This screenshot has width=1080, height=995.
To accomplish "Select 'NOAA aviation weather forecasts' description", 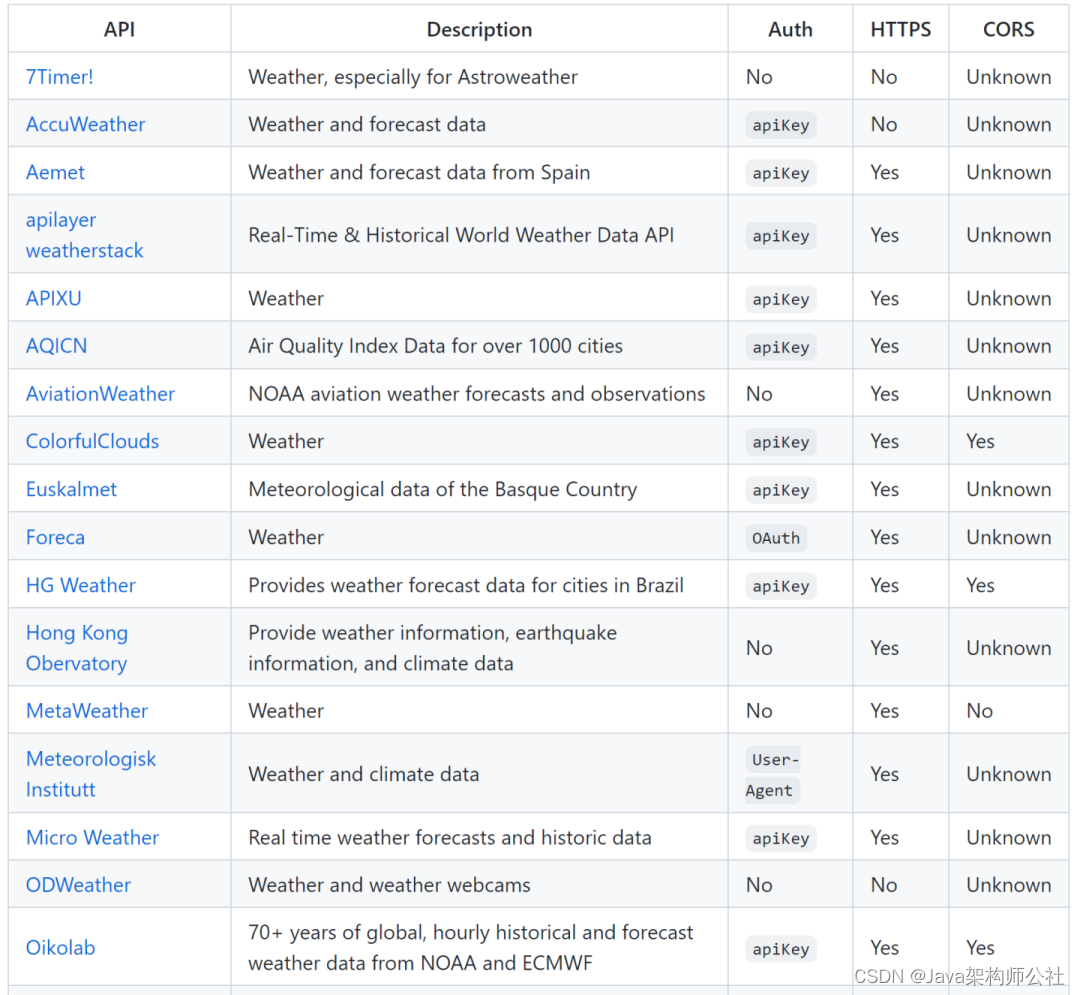I will click(x=477, y=394).
